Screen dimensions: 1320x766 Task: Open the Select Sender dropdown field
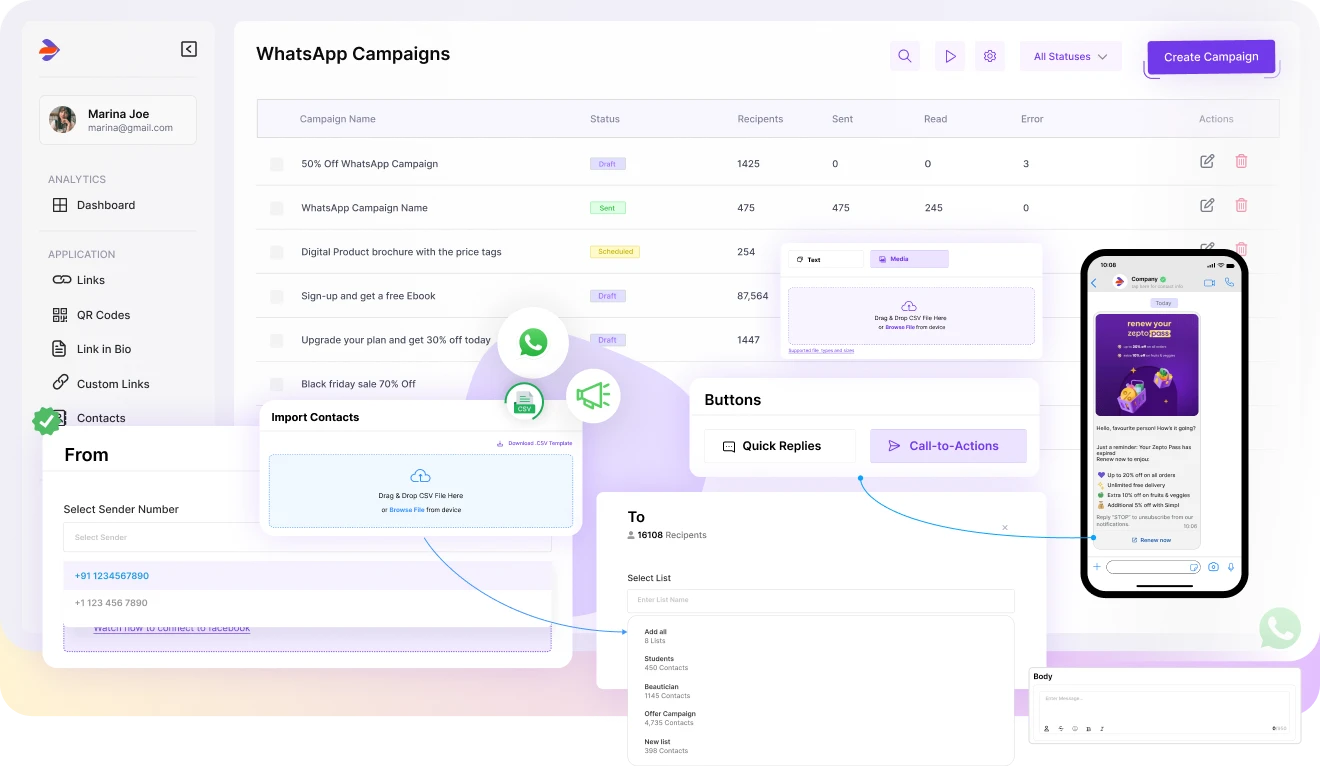point(307,537)
